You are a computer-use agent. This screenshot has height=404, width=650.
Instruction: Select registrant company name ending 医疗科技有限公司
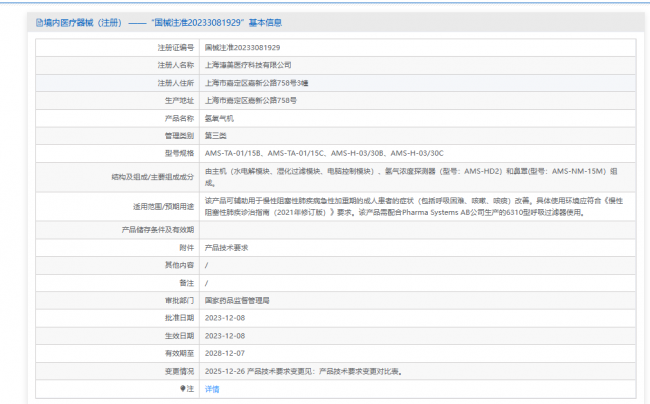point(248,65)
